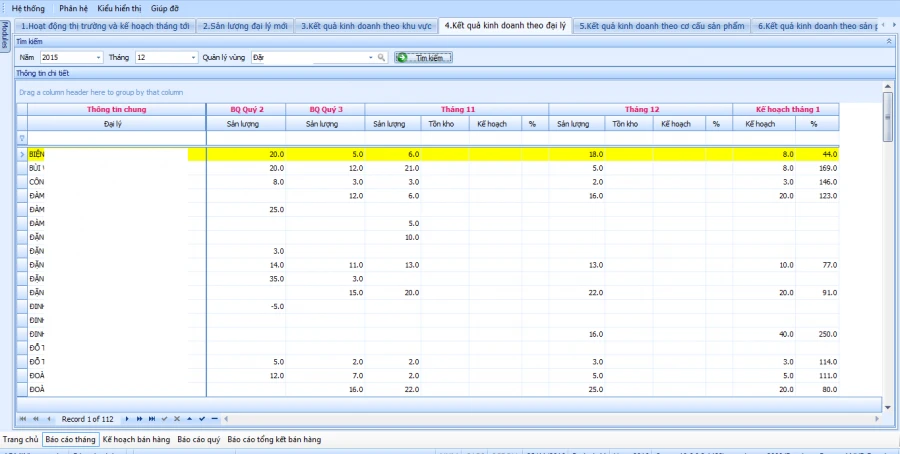
Task: Select the Báo cáo tháng bottom tab
Action: pos(71,440)
